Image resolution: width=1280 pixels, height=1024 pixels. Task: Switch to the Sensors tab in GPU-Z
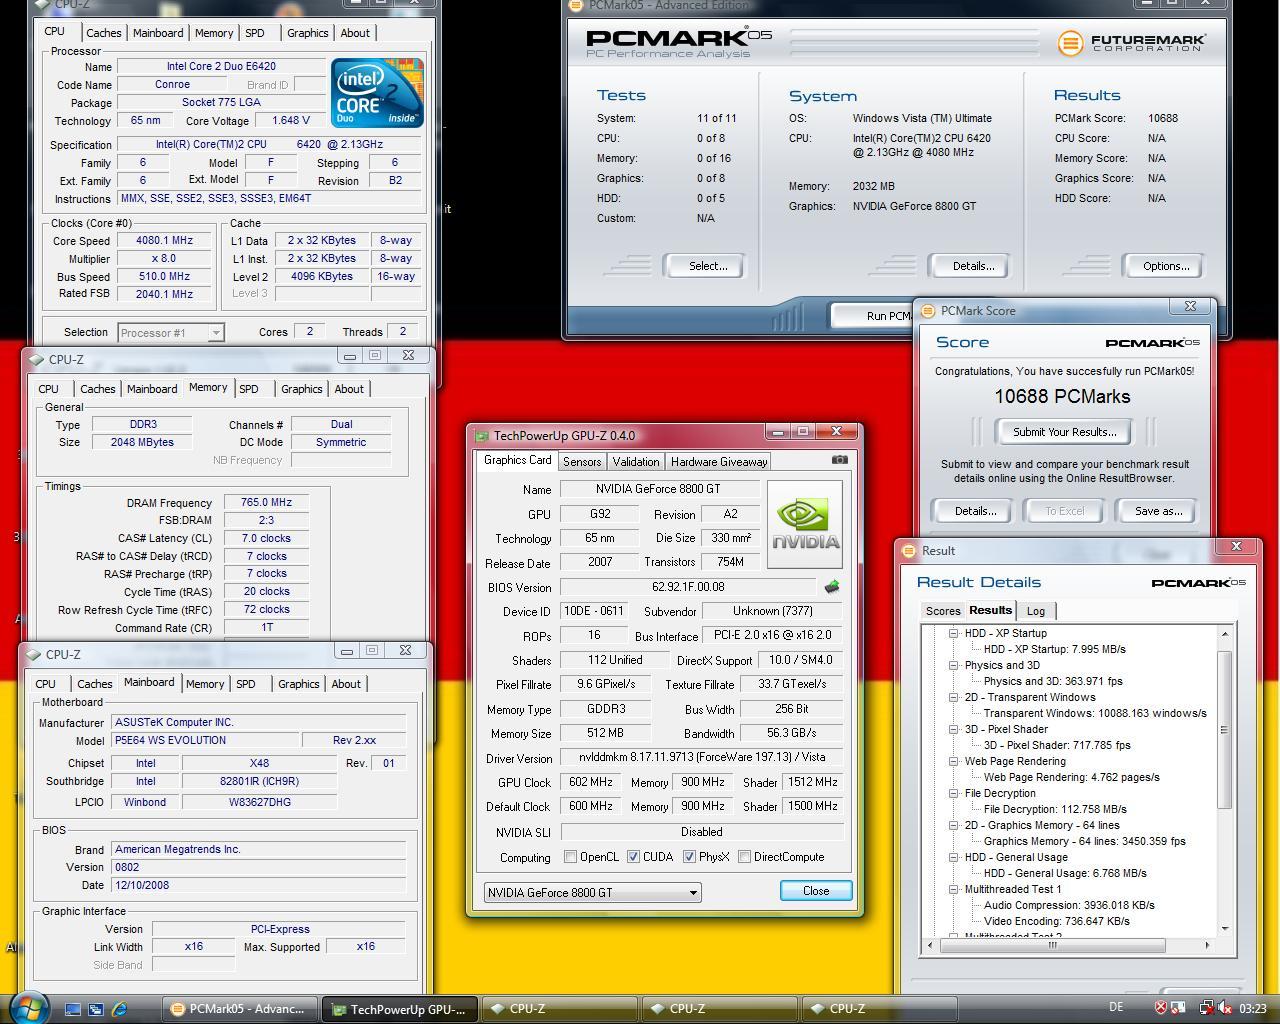582,462
